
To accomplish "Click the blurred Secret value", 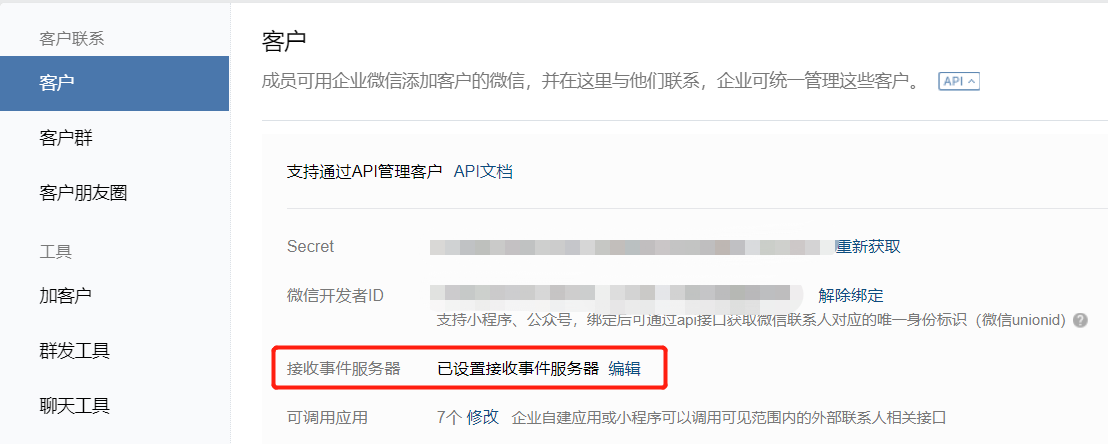I will [632, 247].
